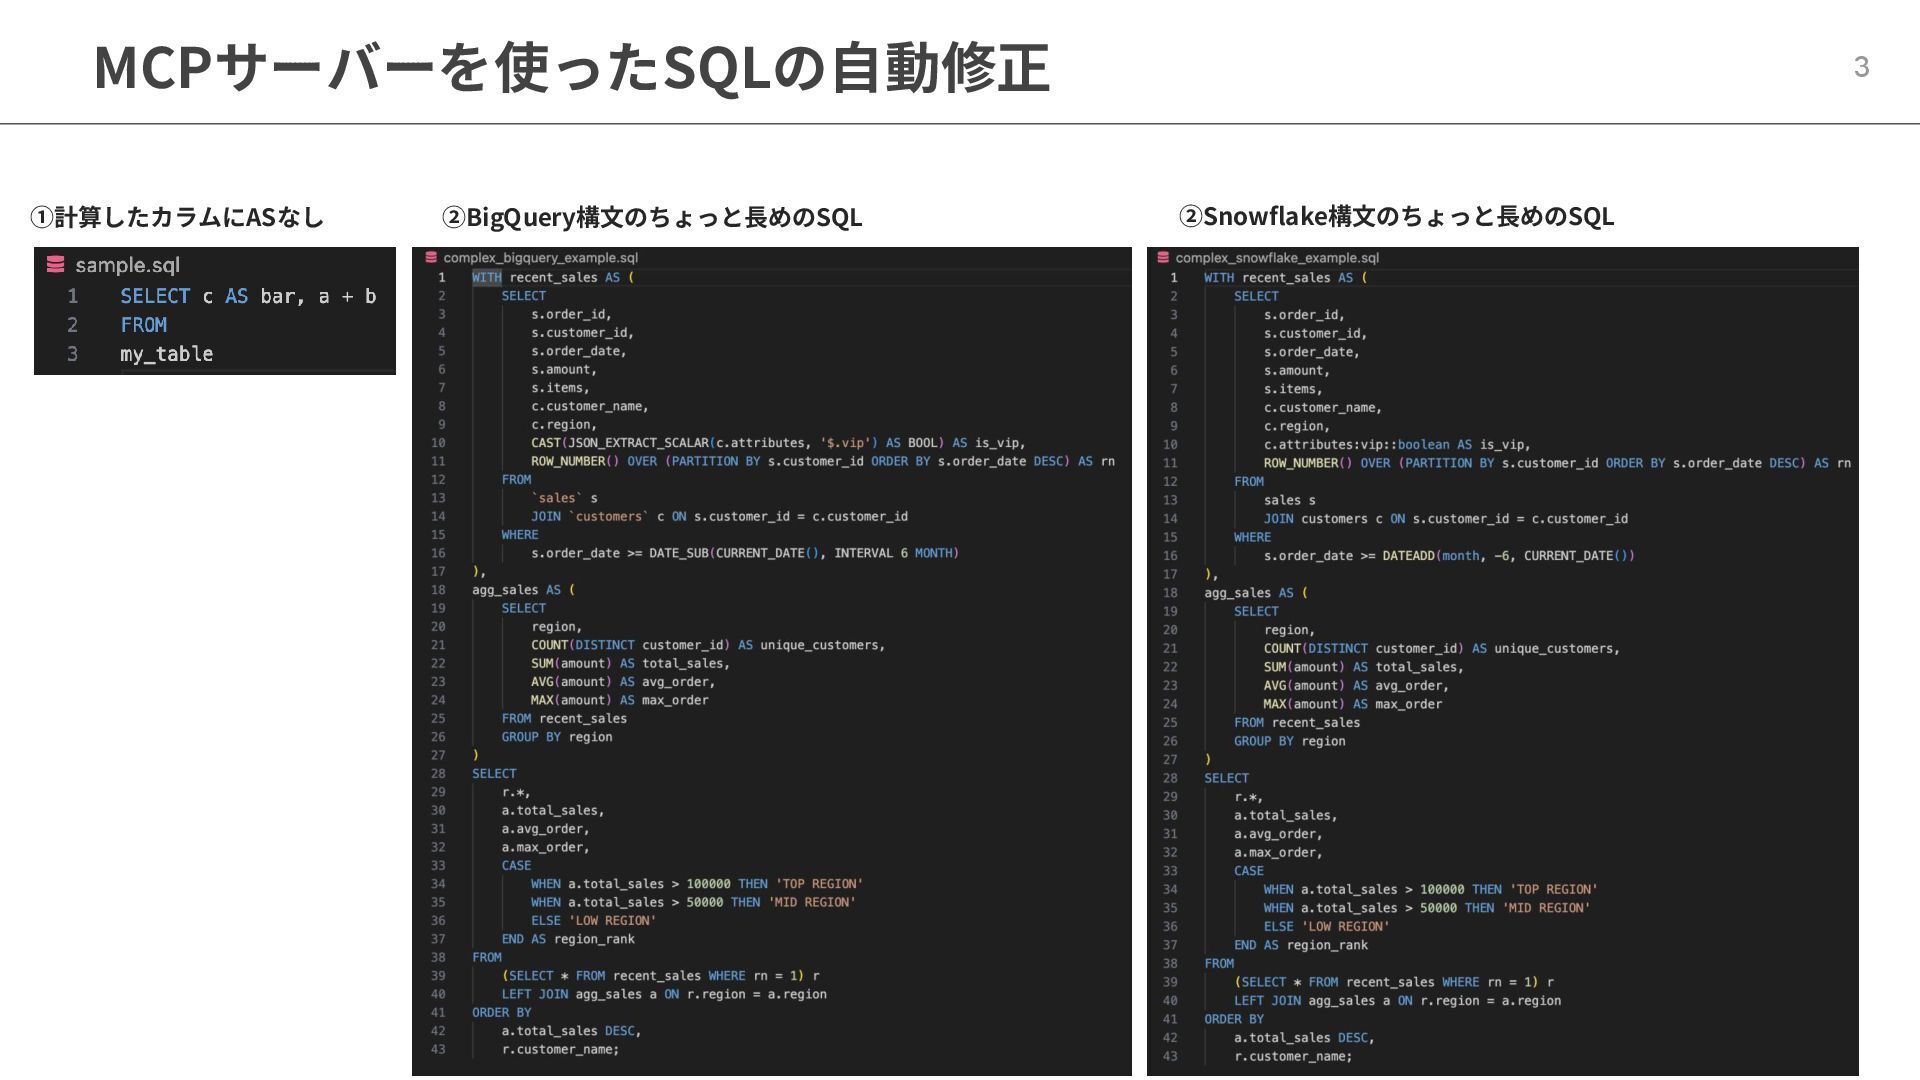This screenshot has height=1080, width=1920.
Task: Click the sample.sql database file icon
Action: pos(56,265)
